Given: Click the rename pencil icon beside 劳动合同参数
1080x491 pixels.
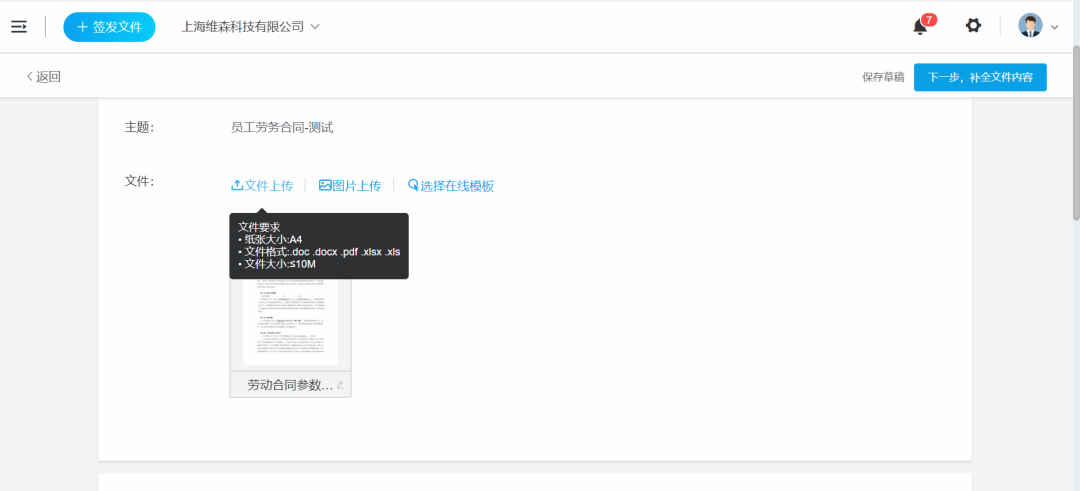Looking at the screenshot, I should [x=340, y=385].
